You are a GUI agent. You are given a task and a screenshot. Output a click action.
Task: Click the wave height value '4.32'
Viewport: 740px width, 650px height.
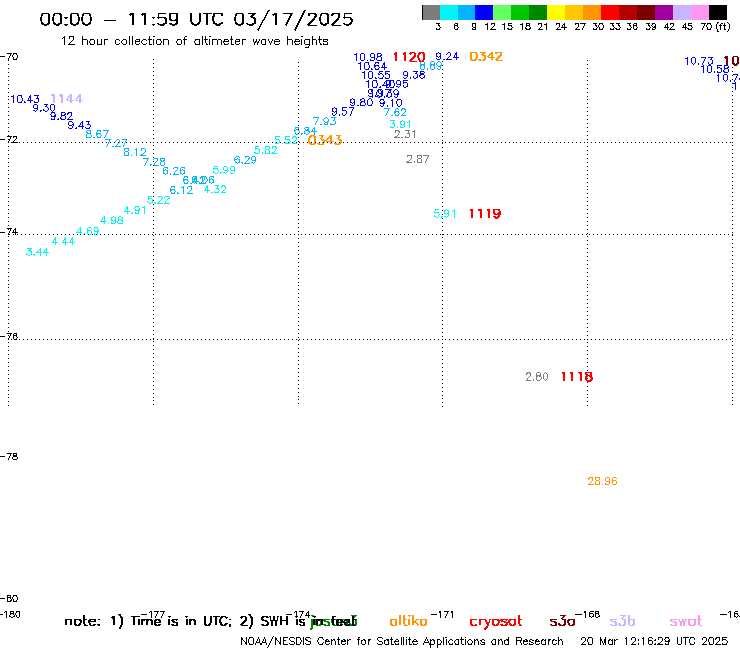(215, 189)
